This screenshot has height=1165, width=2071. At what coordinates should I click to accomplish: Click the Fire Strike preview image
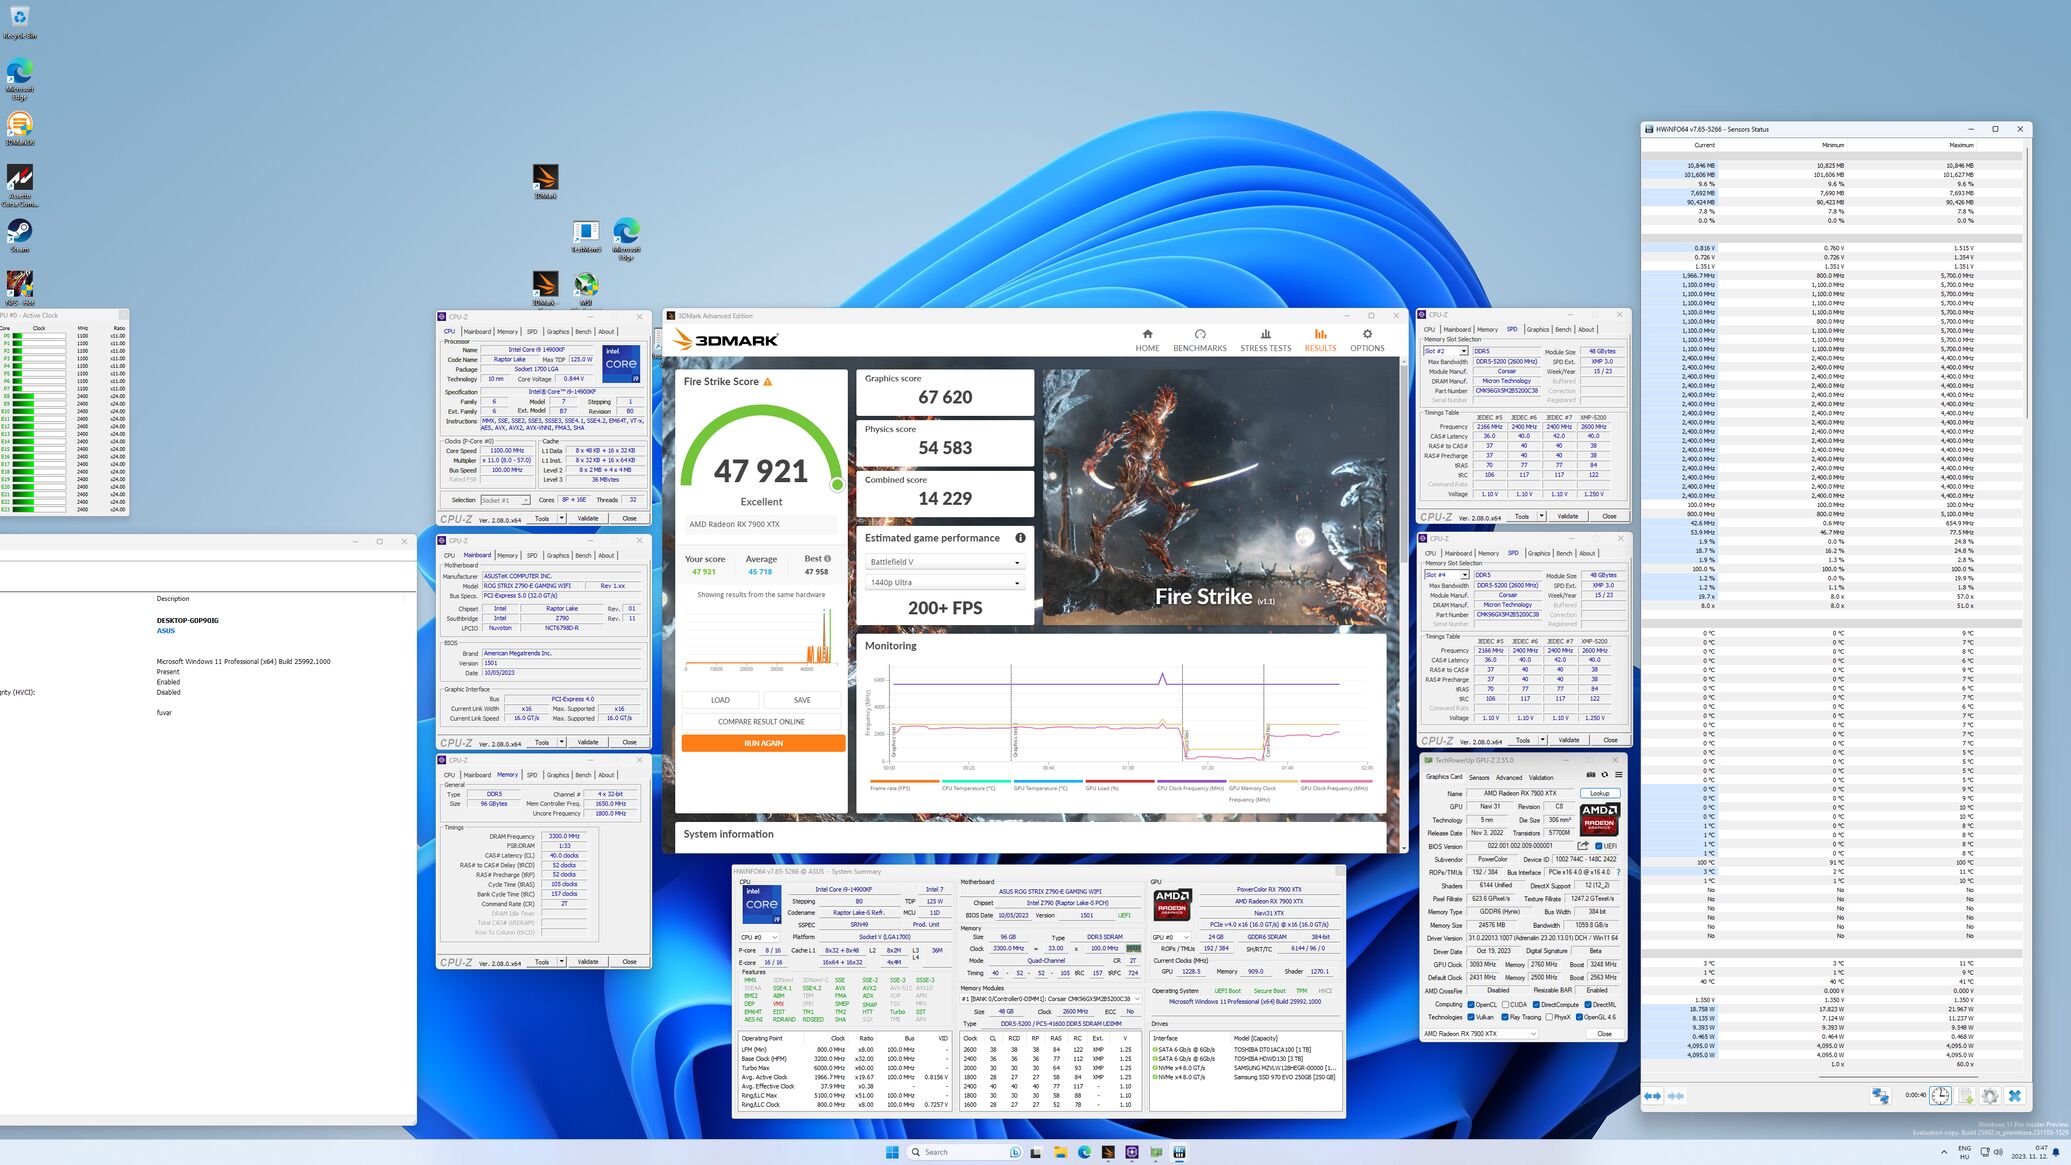coord(1215,497)
